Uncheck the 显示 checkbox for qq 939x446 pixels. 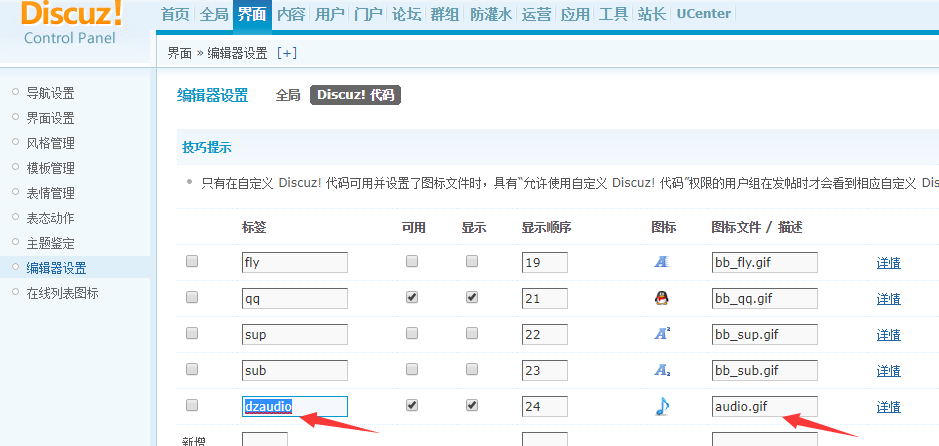click(x=472, y=298)
